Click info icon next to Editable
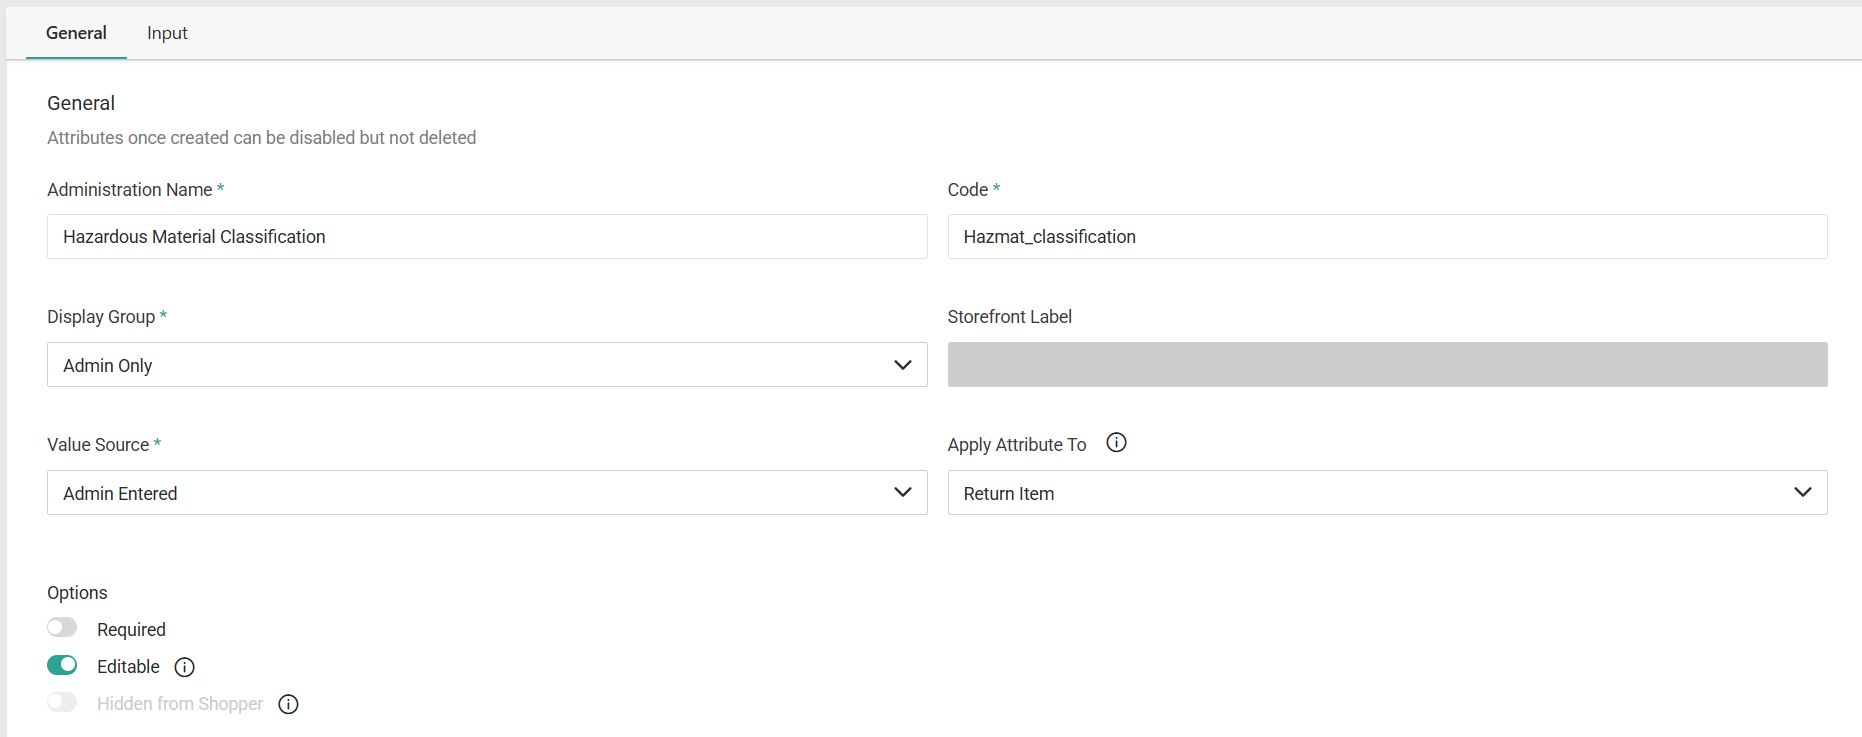1862x737 pixels. [185, 667]
